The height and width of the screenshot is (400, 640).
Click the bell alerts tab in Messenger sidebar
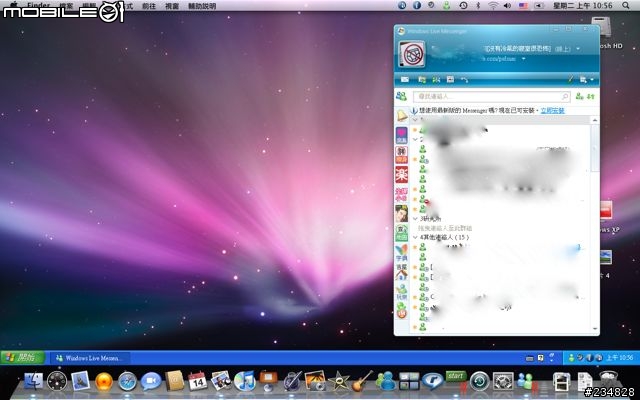click(402, 116)
